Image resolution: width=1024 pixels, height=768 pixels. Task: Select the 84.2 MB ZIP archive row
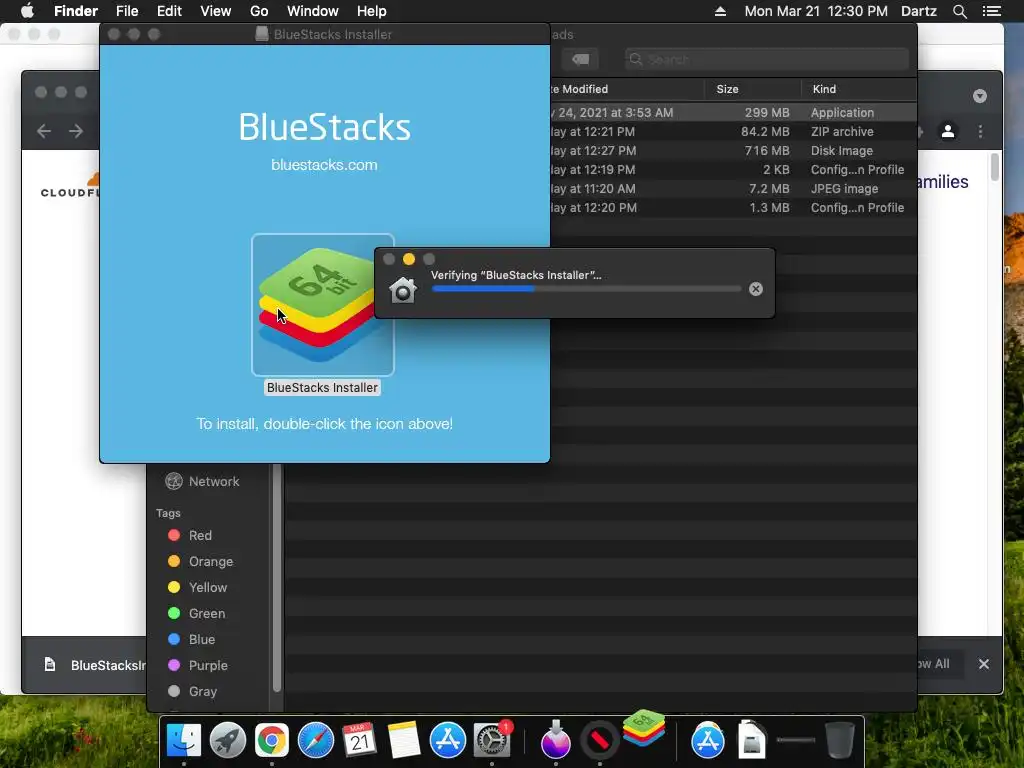[733, 131]
